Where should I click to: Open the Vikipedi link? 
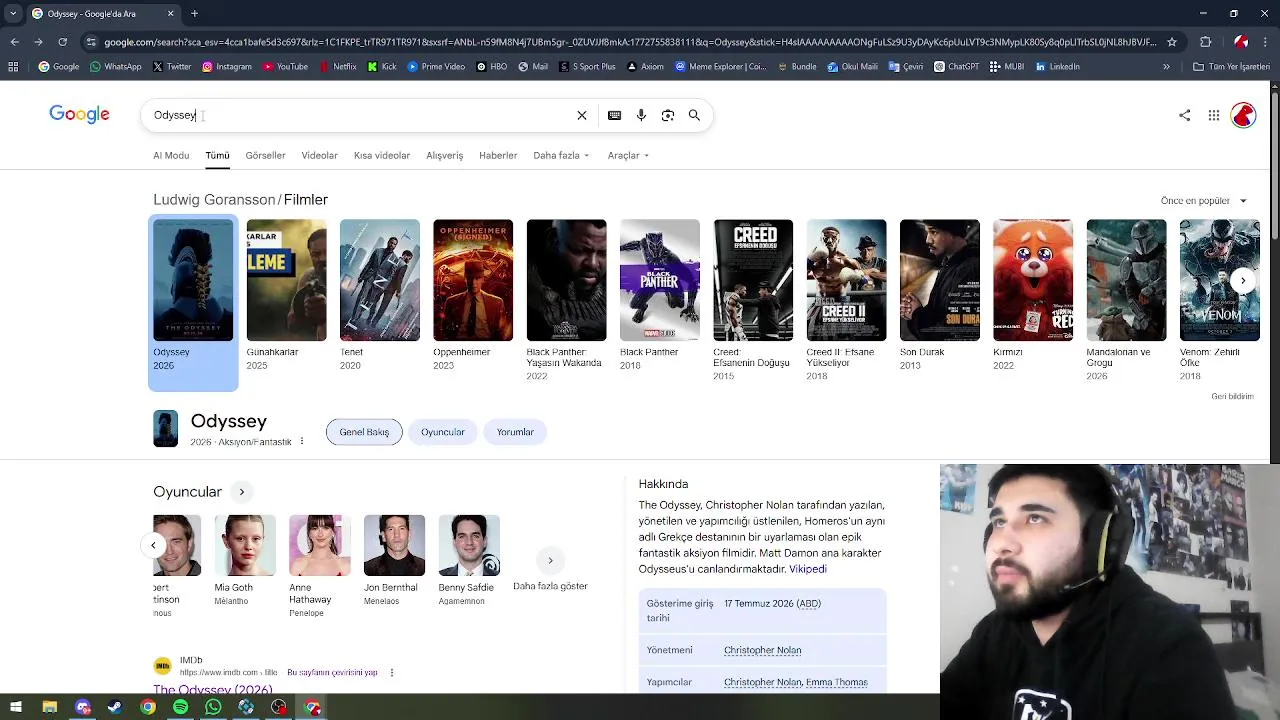click(x=808, y=569)
